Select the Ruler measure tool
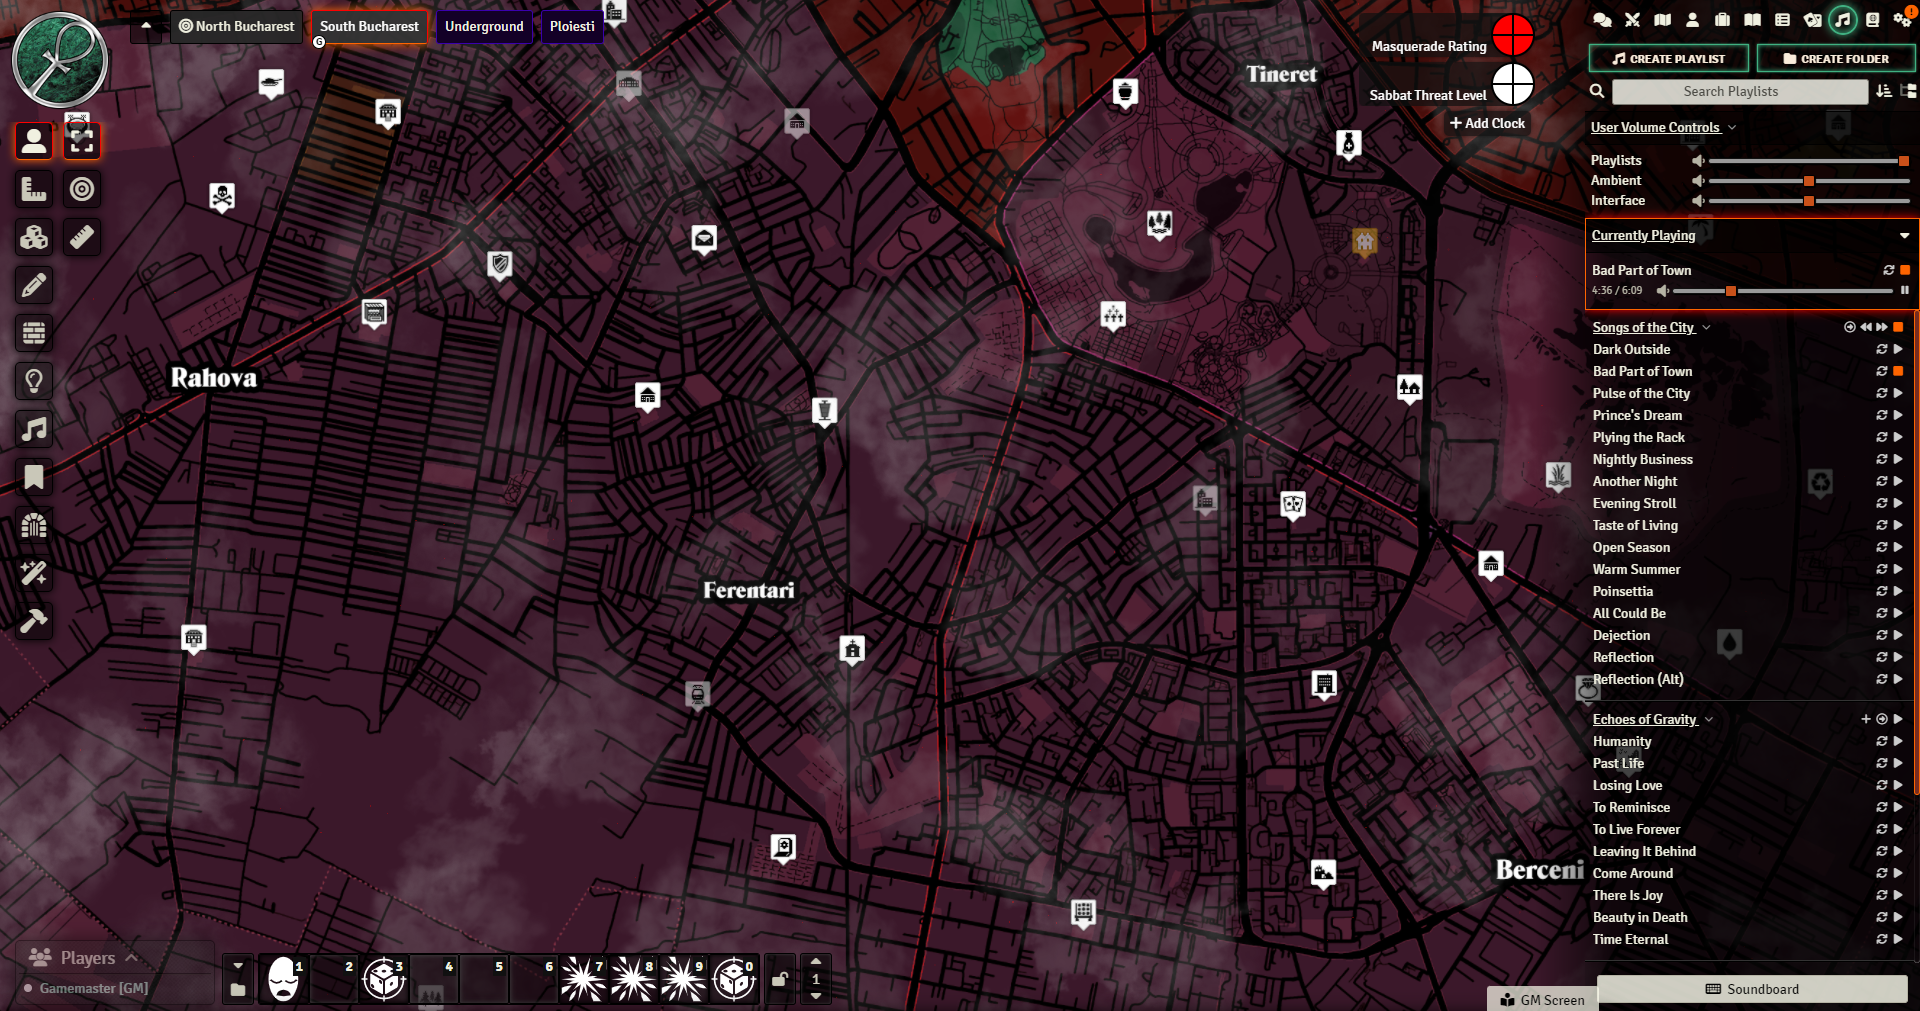This screenshot has height=1011, width=1920. click(x=82, y=237)
